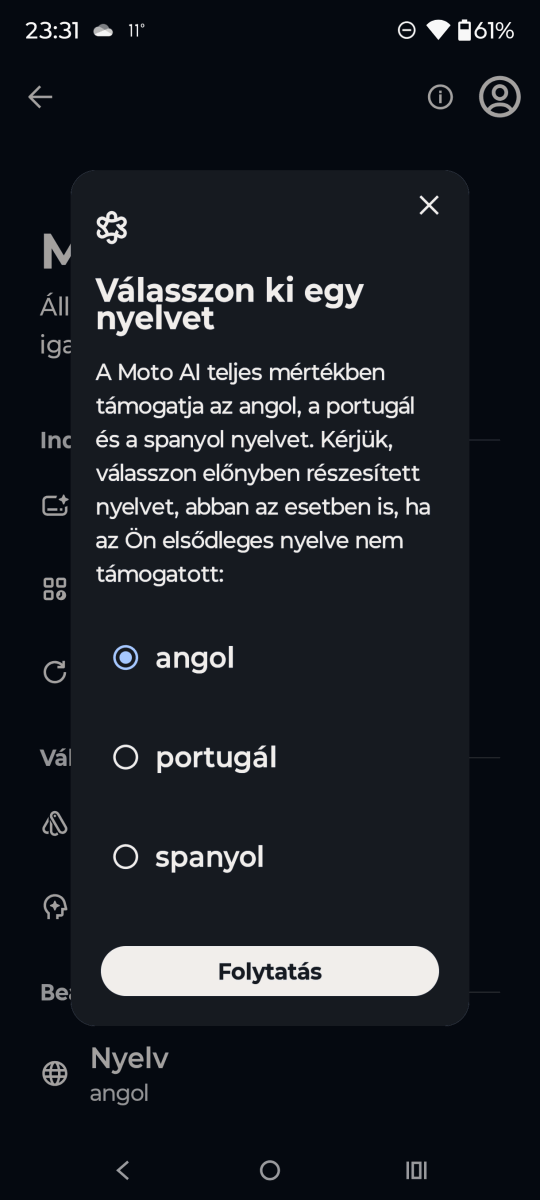Select the portugál radio button
540x1200 pixels.
[x=125, y=758]
